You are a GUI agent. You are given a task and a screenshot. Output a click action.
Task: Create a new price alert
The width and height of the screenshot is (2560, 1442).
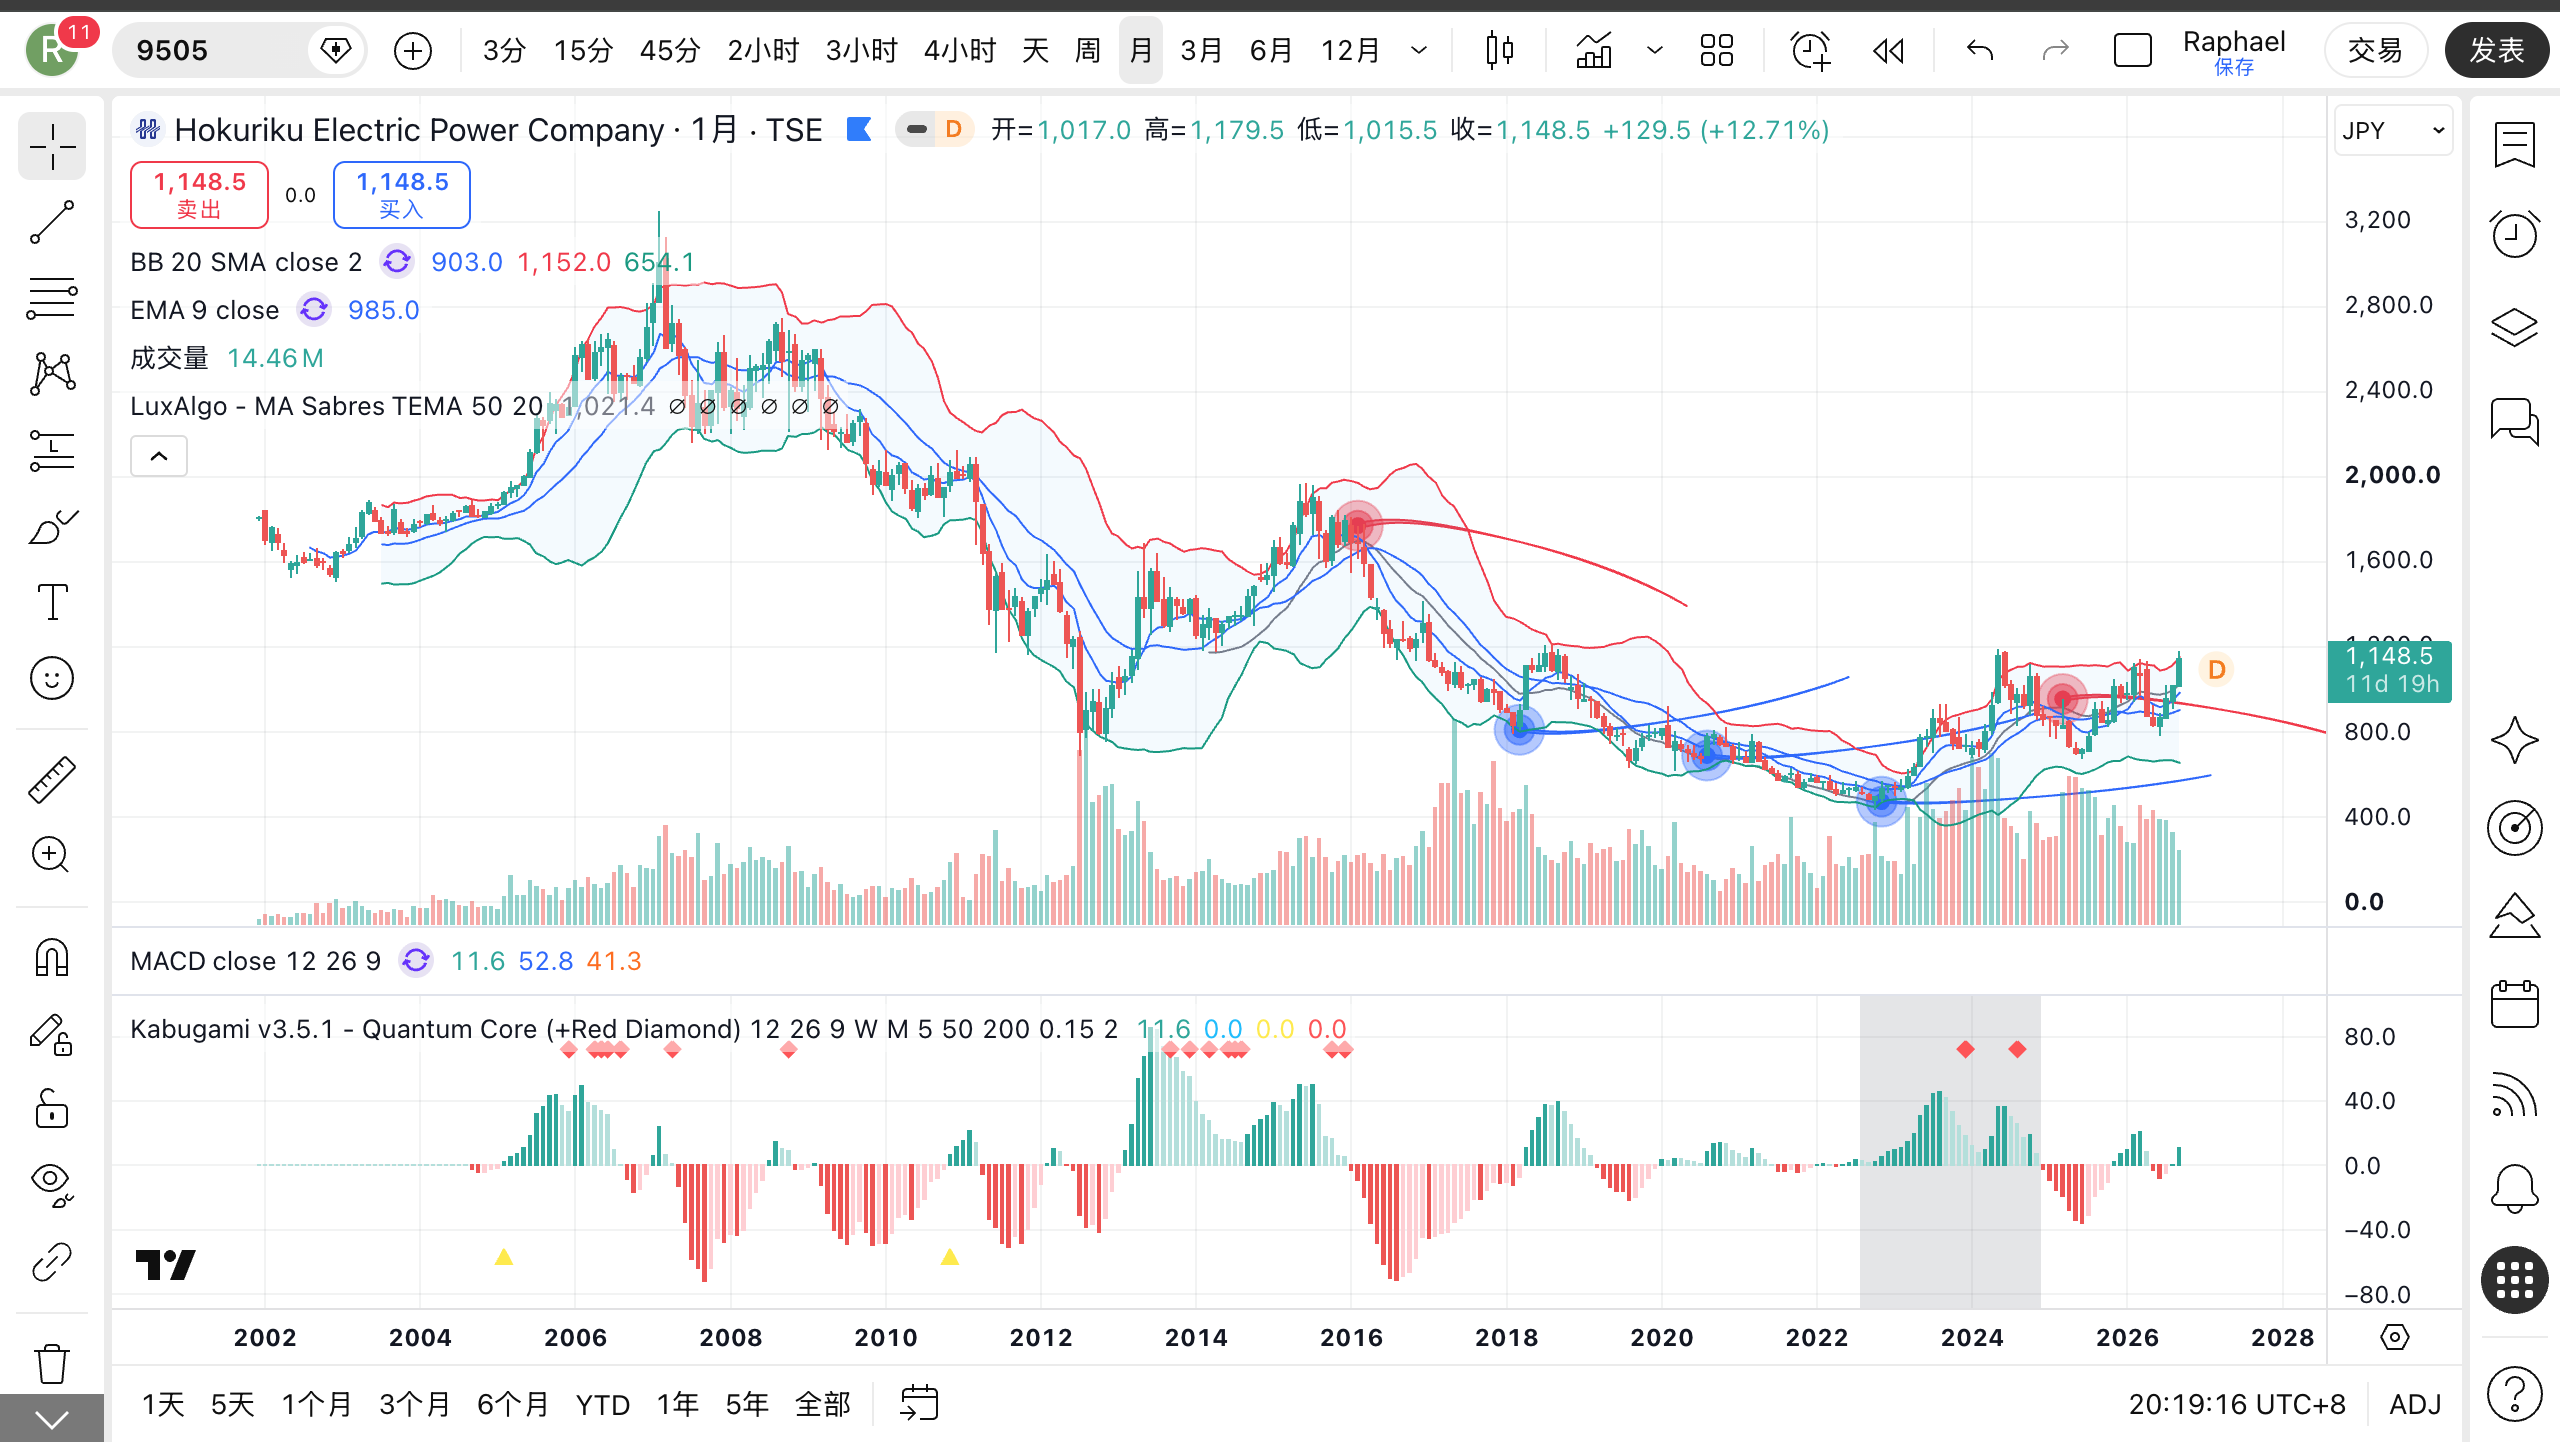[x=1810, y=50]
